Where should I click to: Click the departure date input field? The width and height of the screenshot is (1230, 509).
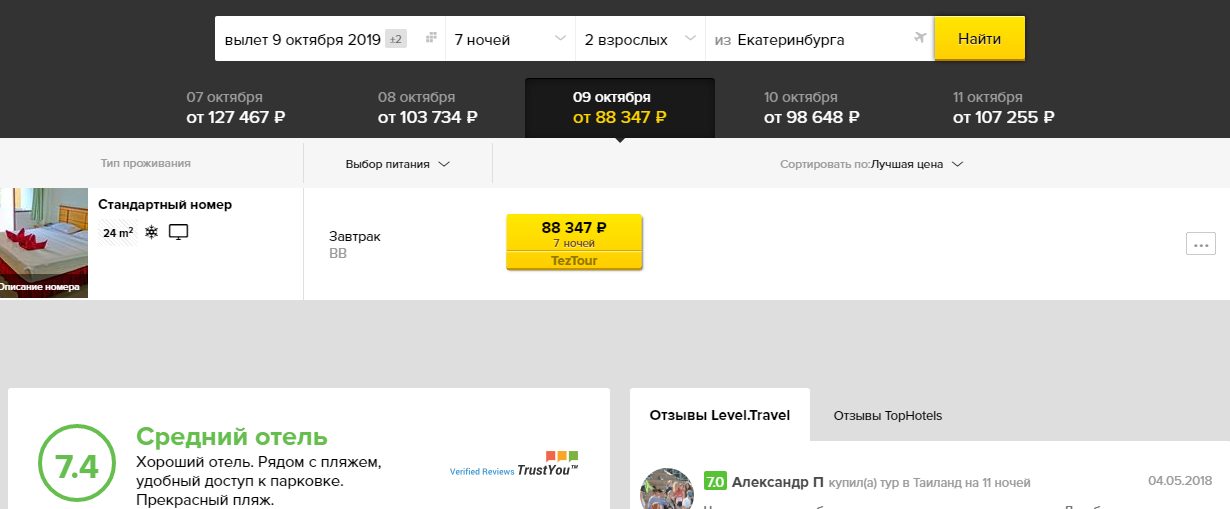302,40
